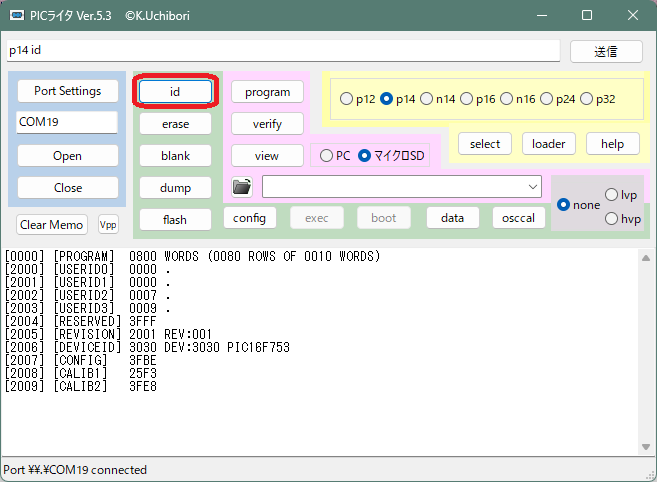
Task: Choose the n16 radio option
Action: click(x=507, y=99)
